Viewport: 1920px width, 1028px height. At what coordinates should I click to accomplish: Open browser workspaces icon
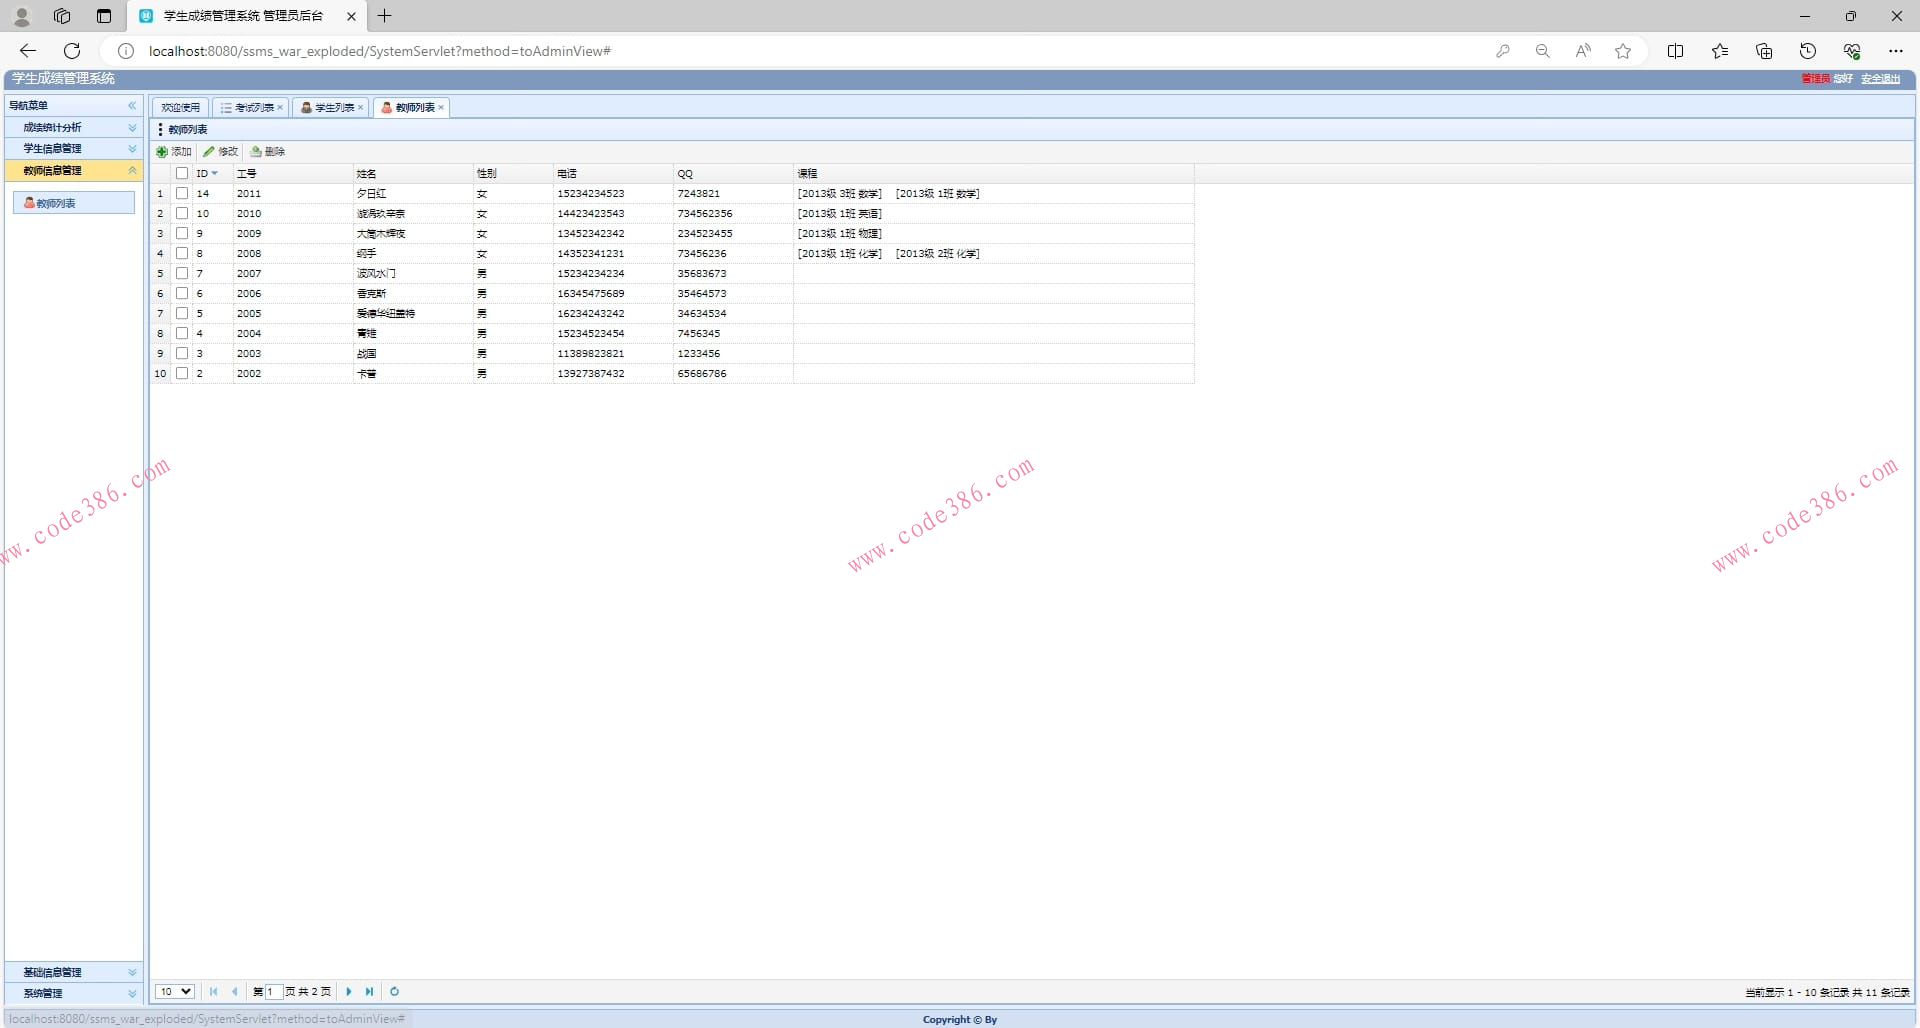click(62, 16)
